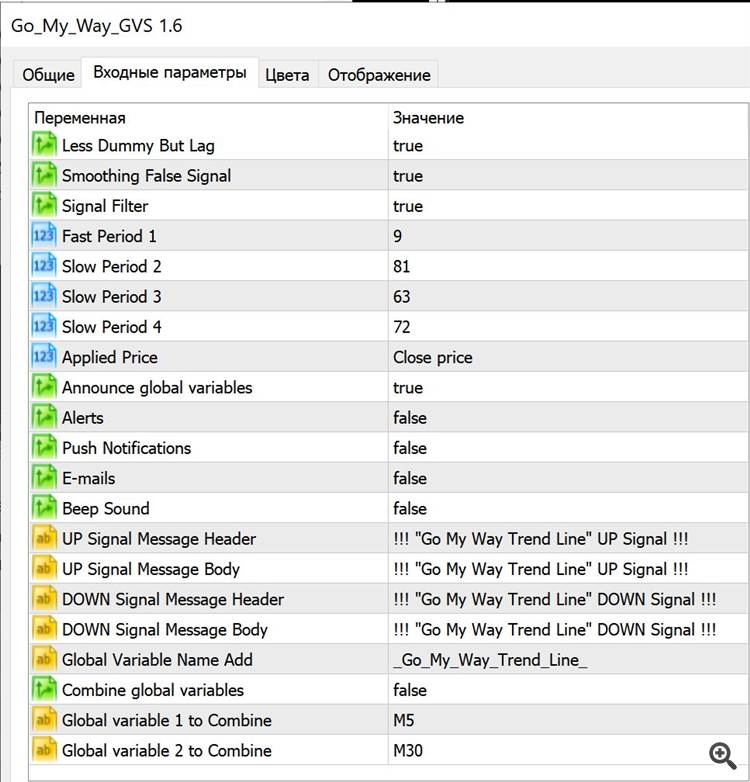Click the boolean icon beside Less Dummy But Lag
This screenshot has width=750, height=782.
click(x=44, y=146)
